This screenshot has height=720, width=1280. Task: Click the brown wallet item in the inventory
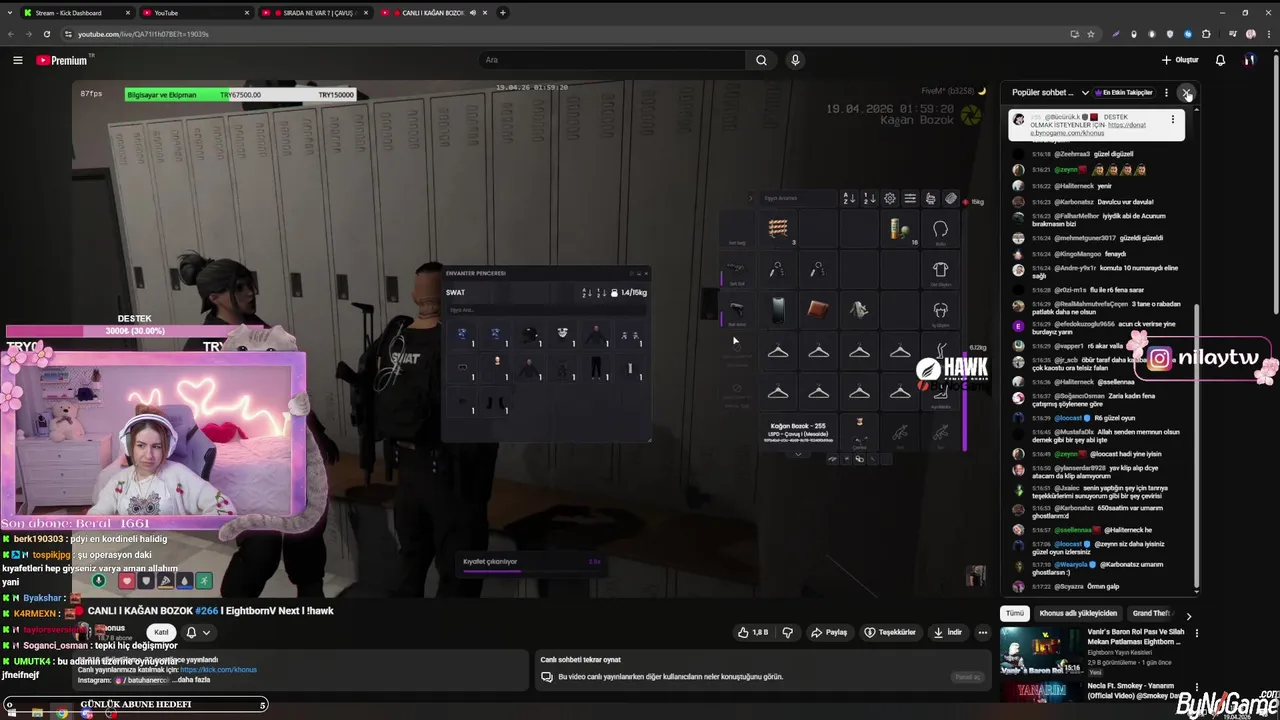(x=818, y=309)
